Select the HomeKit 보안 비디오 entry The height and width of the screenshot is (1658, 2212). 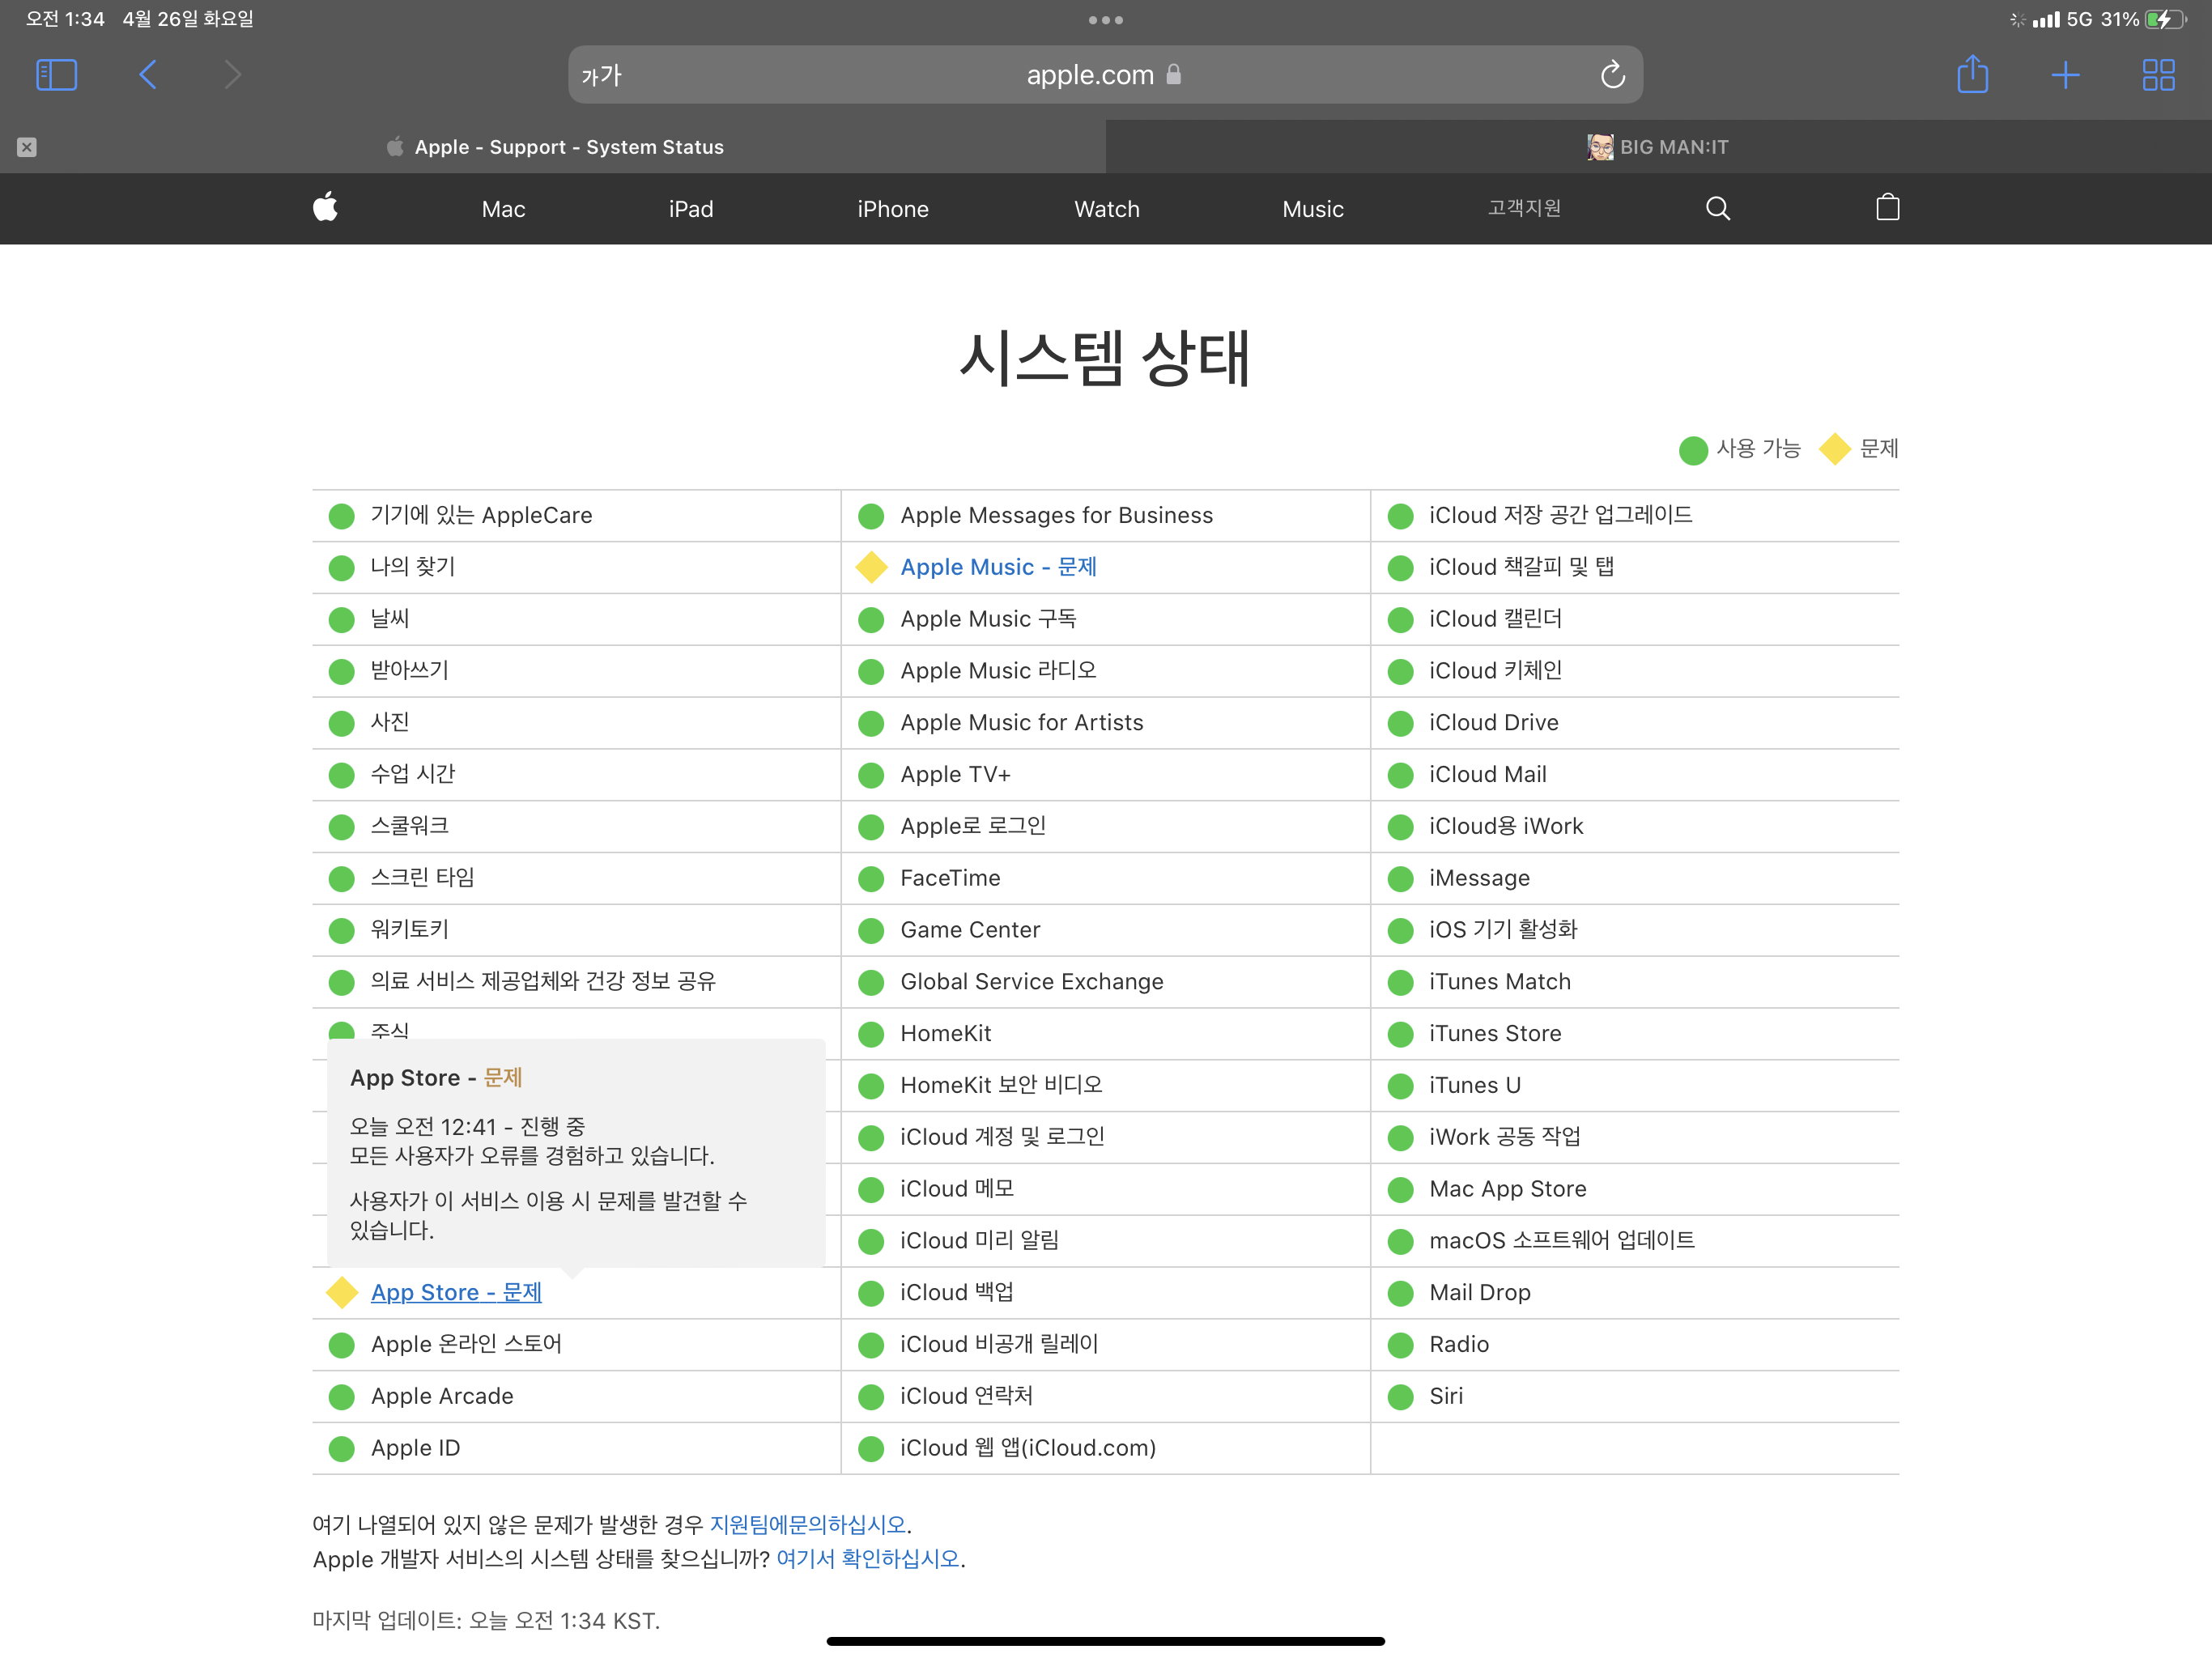pyautogui.click(x=1105, y=1085)
